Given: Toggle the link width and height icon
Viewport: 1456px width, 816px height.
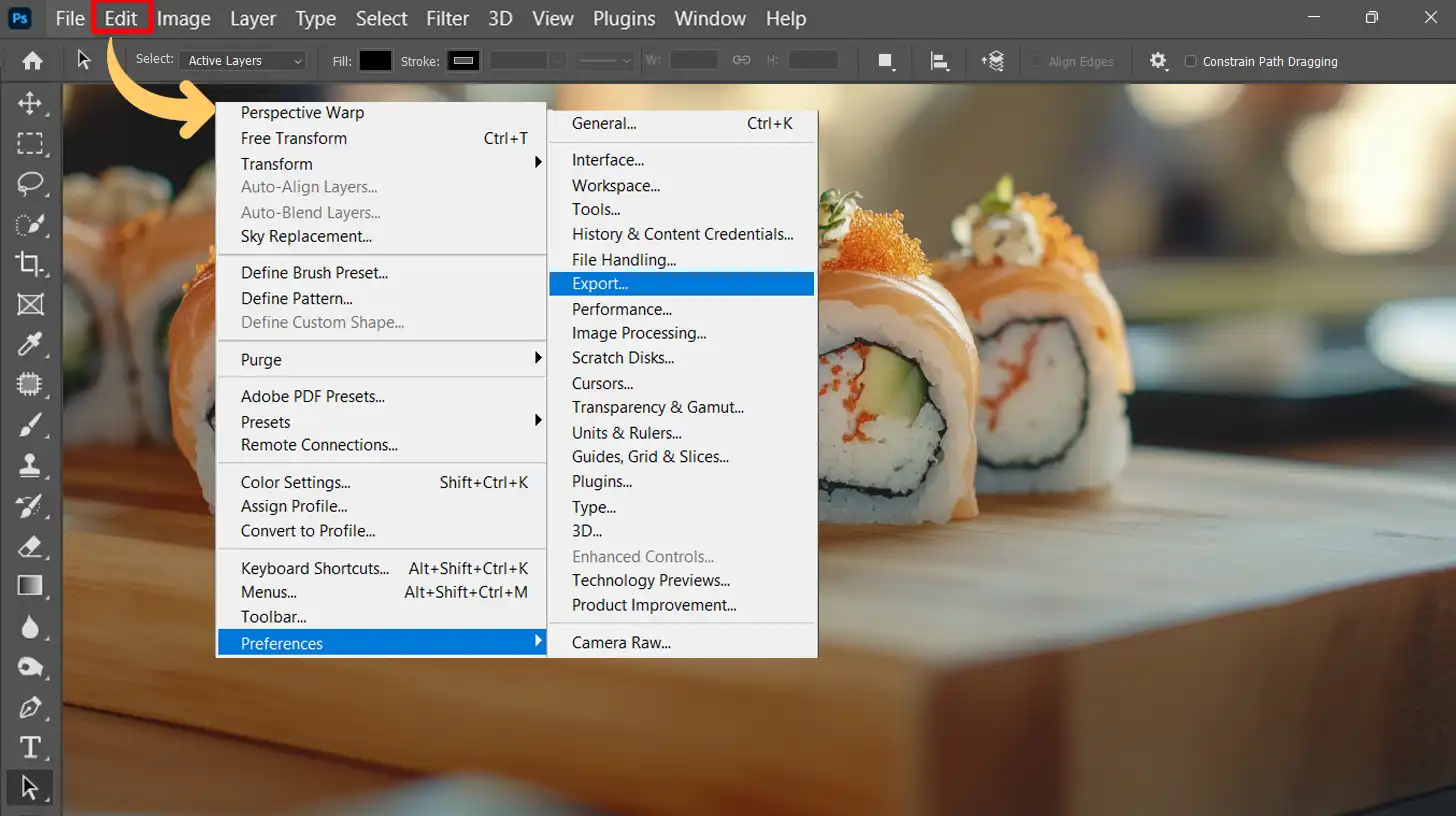Looking at the screenshot, I should [x=741, y=61].
